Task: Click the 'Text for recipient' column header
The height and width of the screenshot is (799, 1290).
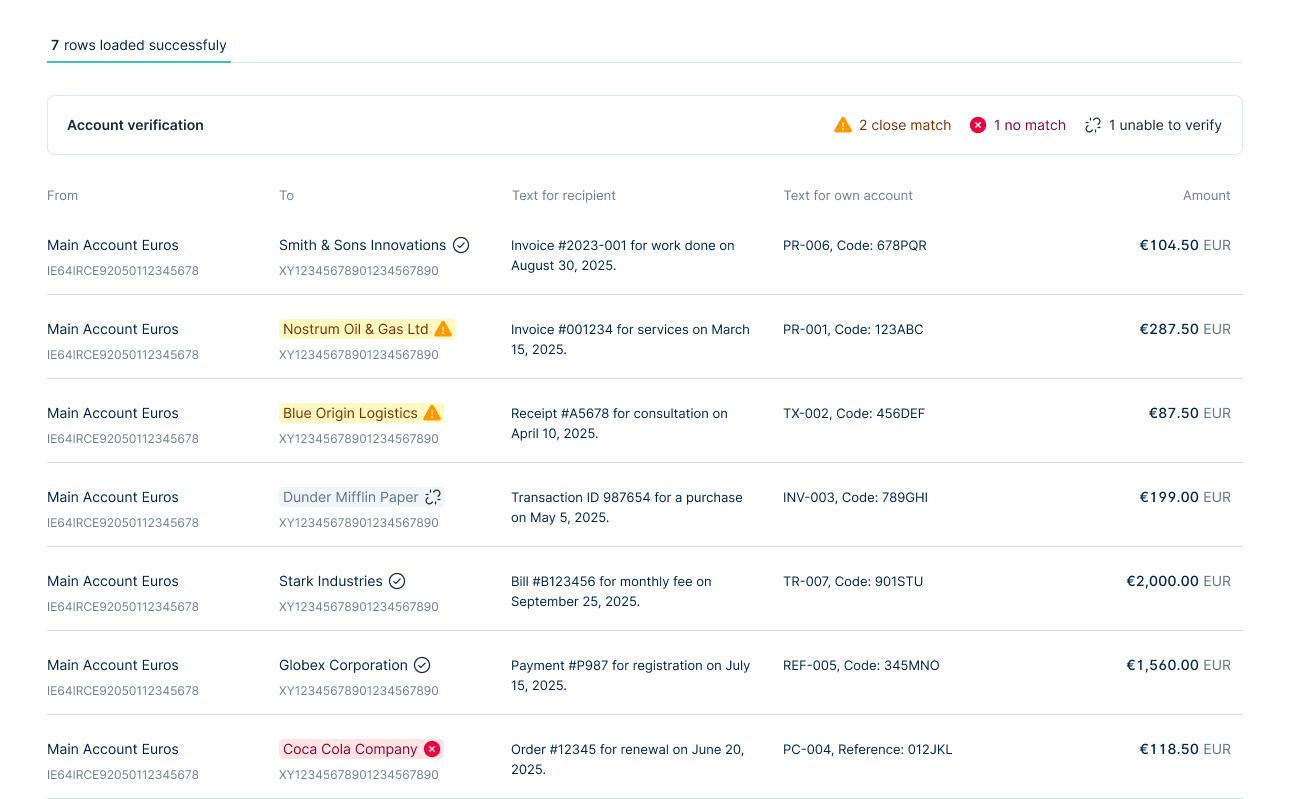Action: [x=564, y=195]
